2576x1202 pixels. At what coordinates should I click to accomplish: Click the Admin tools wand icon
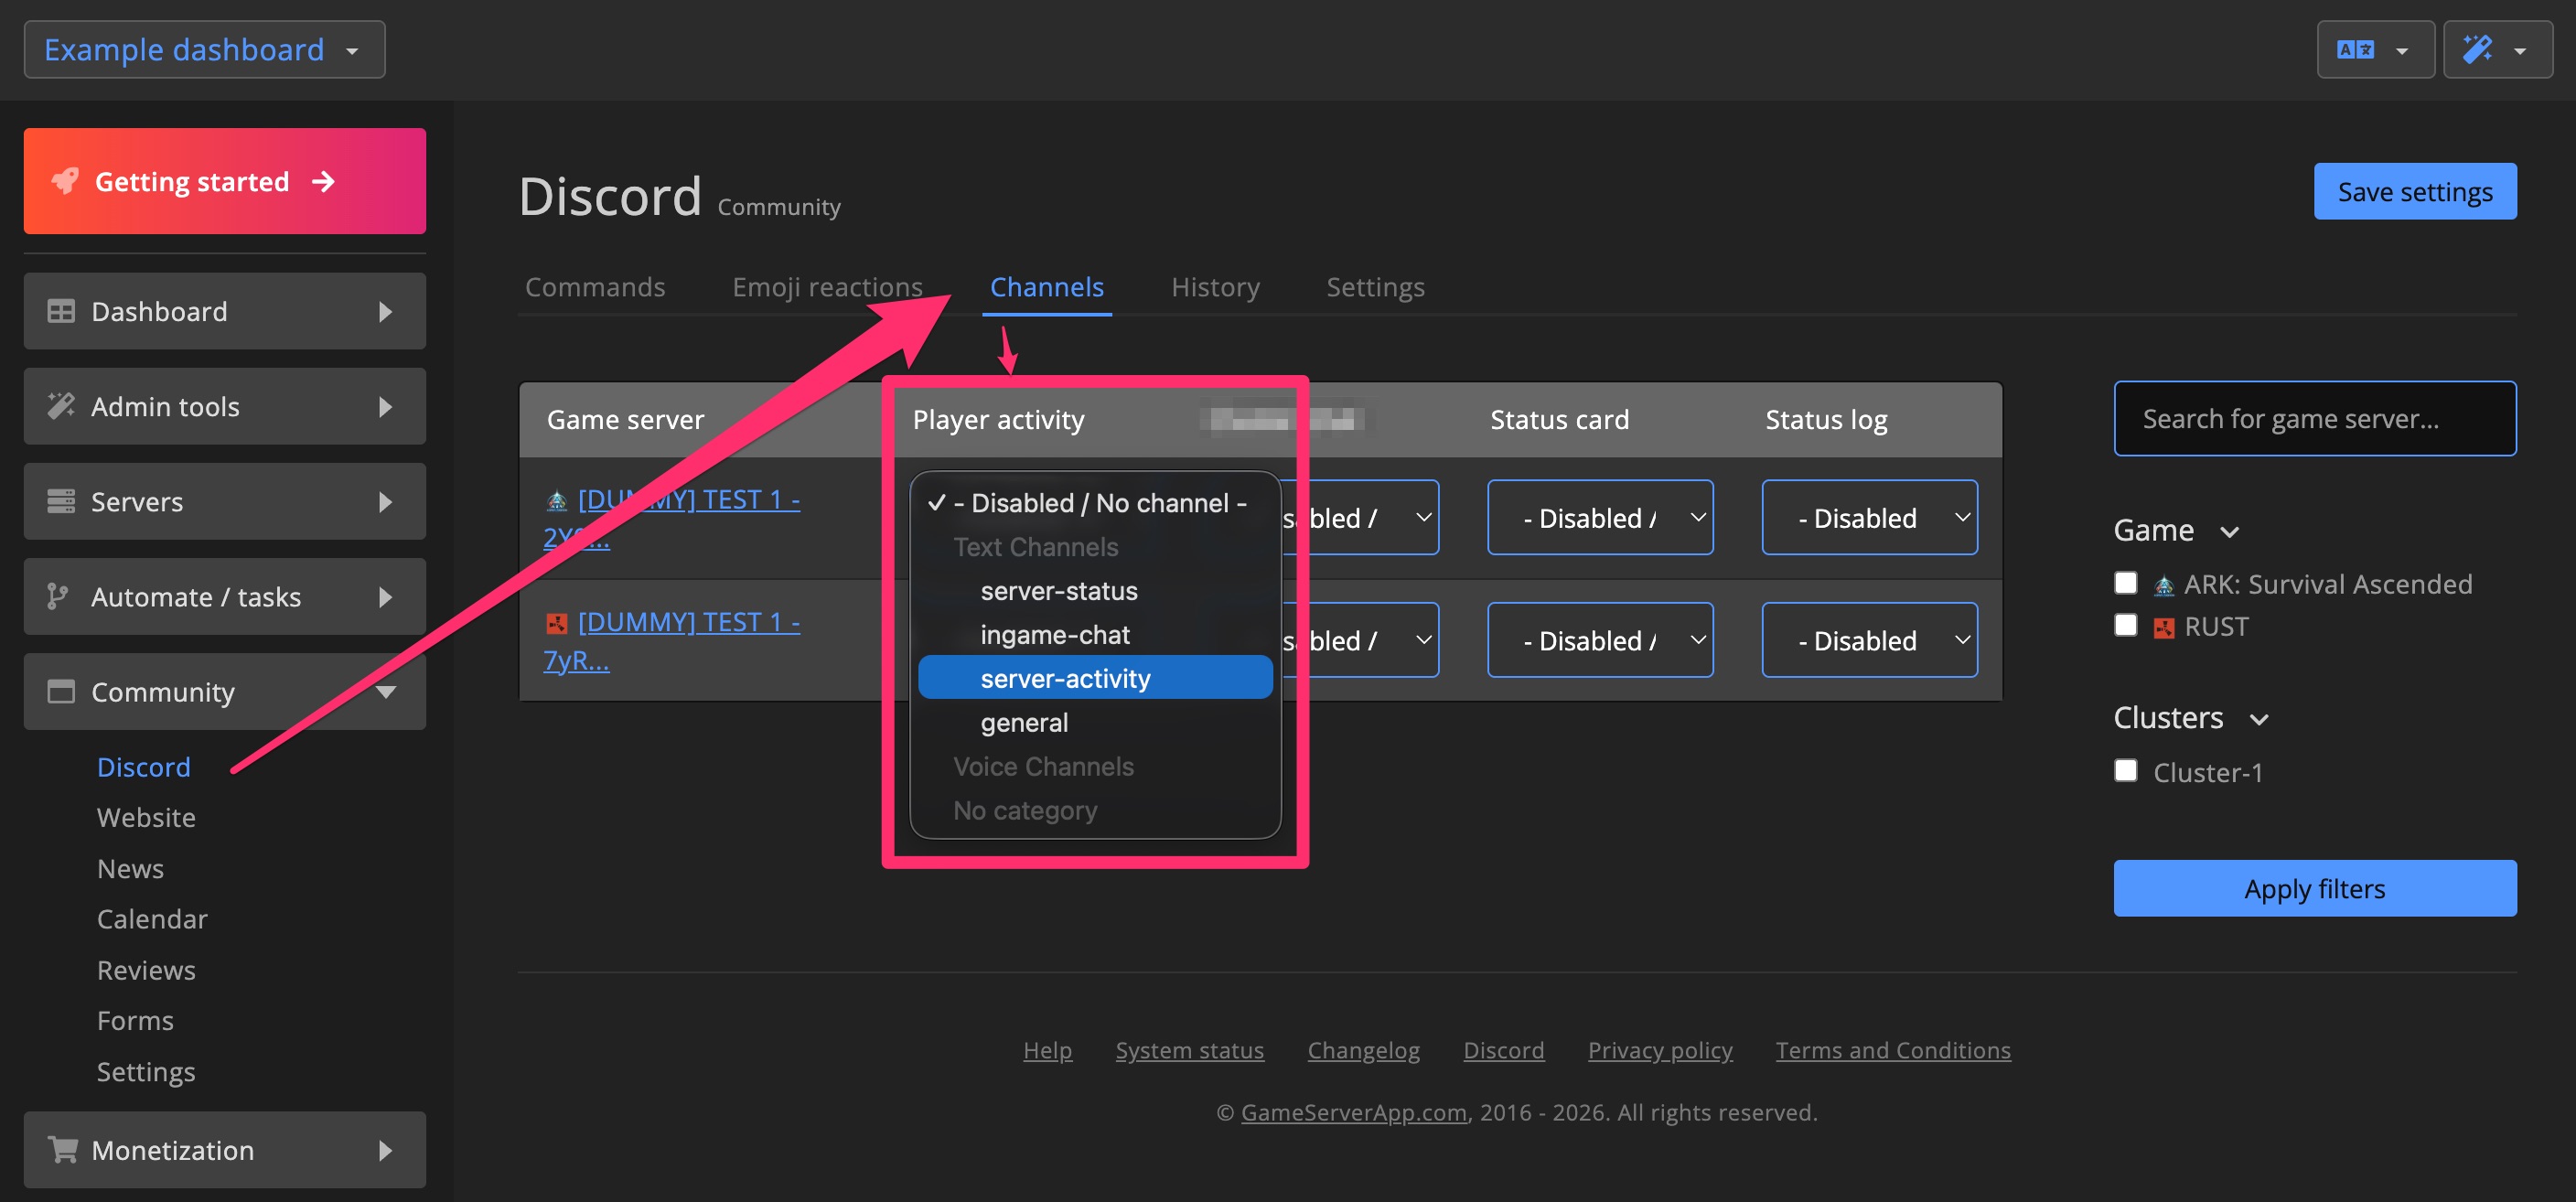coord(61,406)
